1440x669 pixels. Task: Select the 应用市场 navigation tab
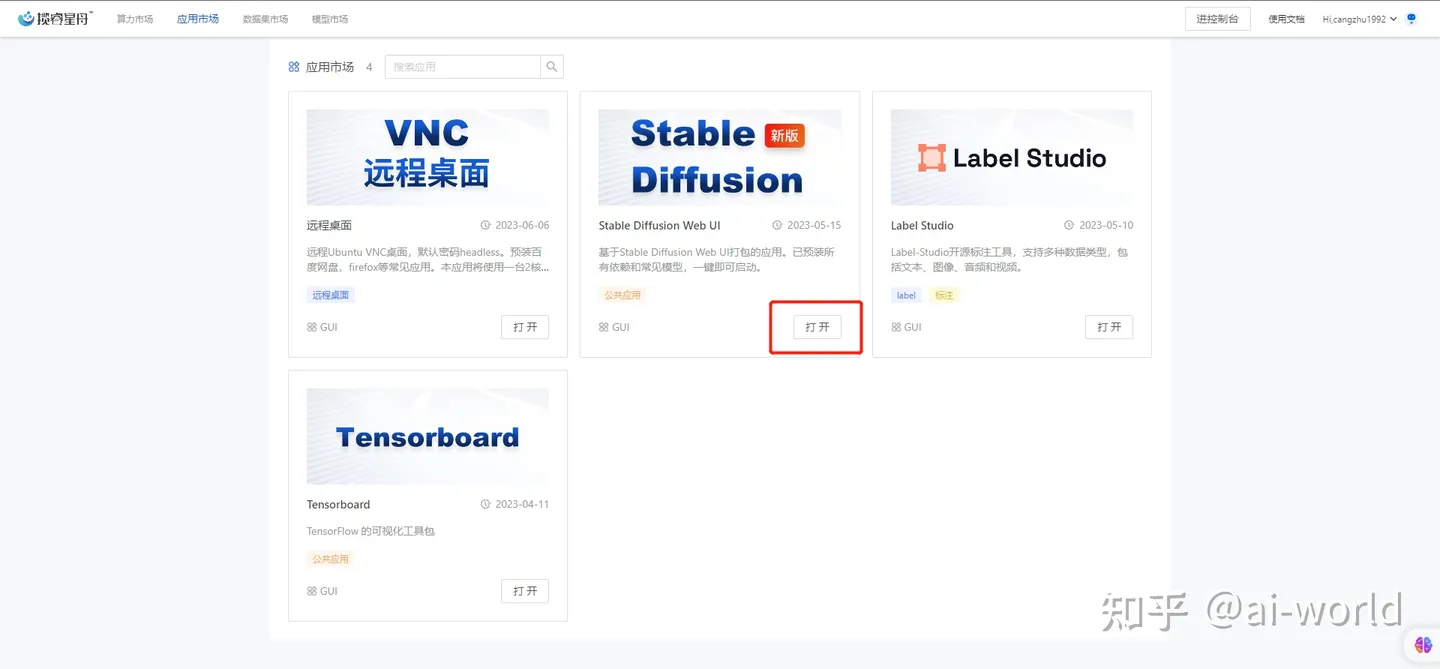click(198, 19)
